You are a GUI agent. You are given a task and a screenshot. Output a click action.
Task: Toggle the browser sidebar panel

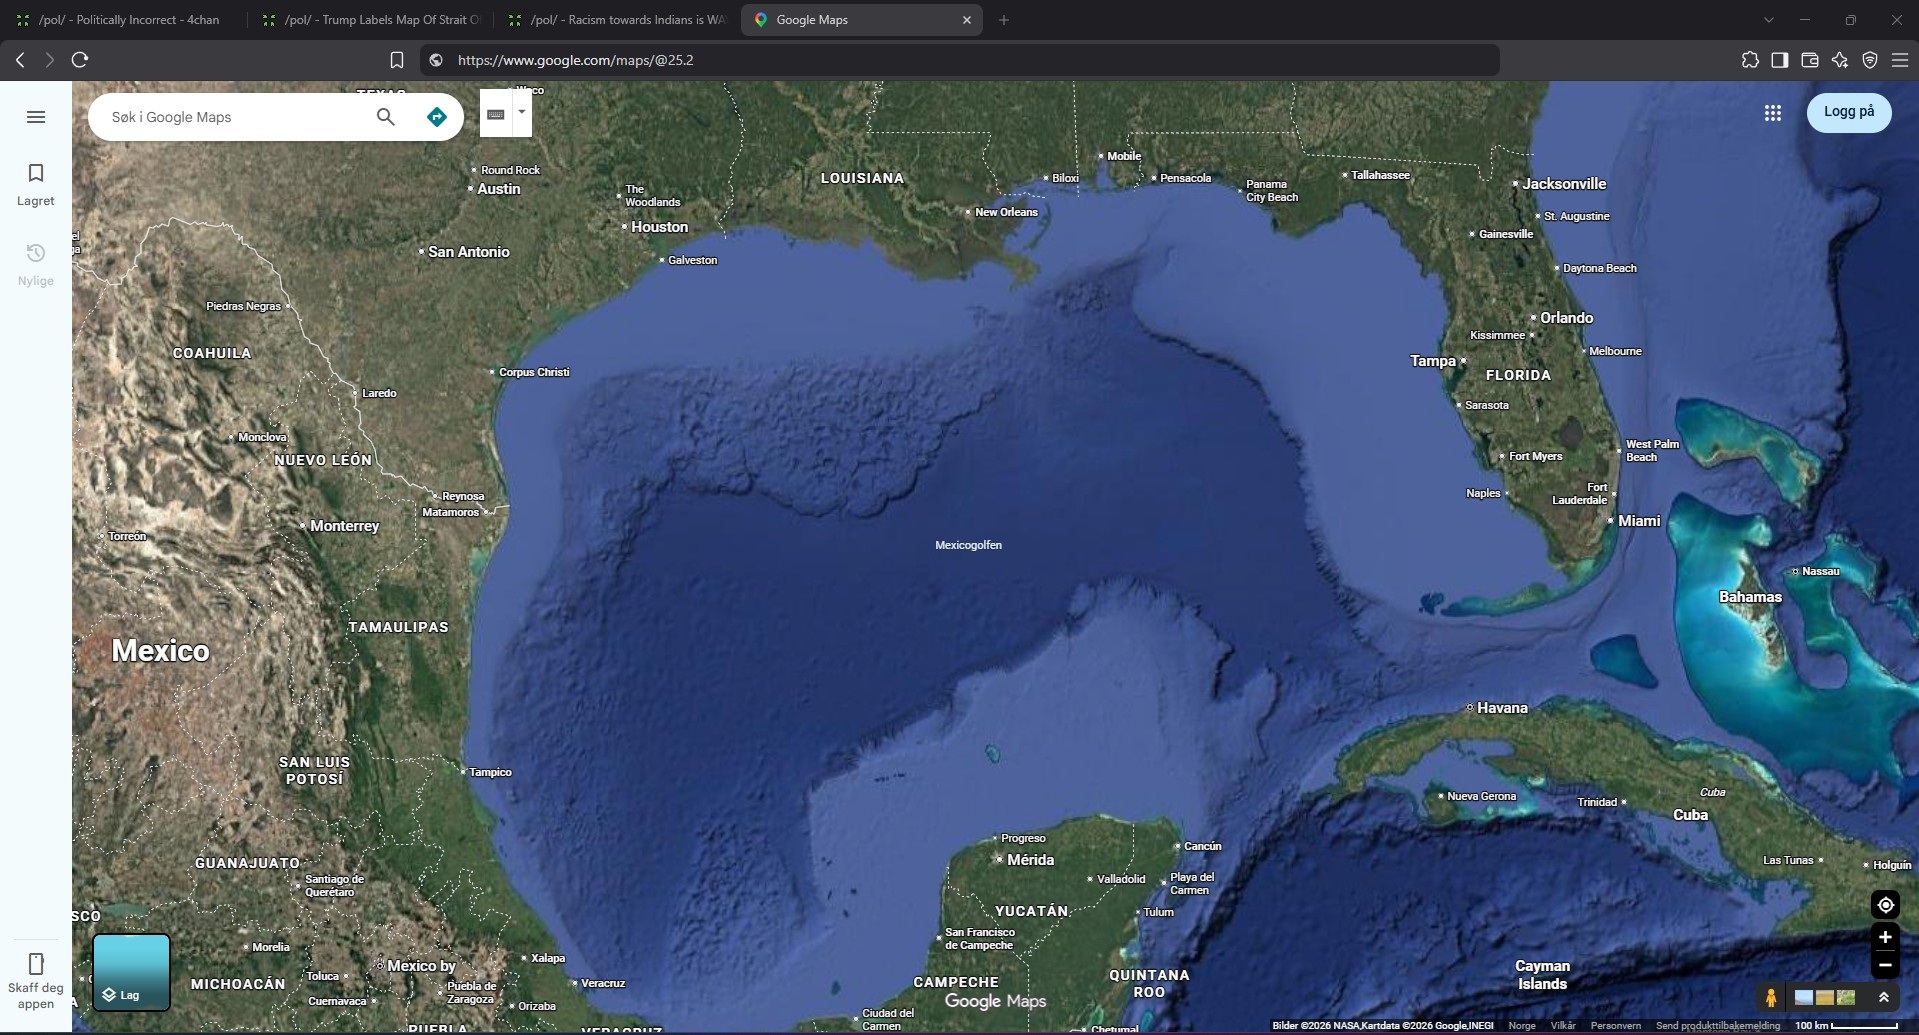click(x=1780, y=60)
